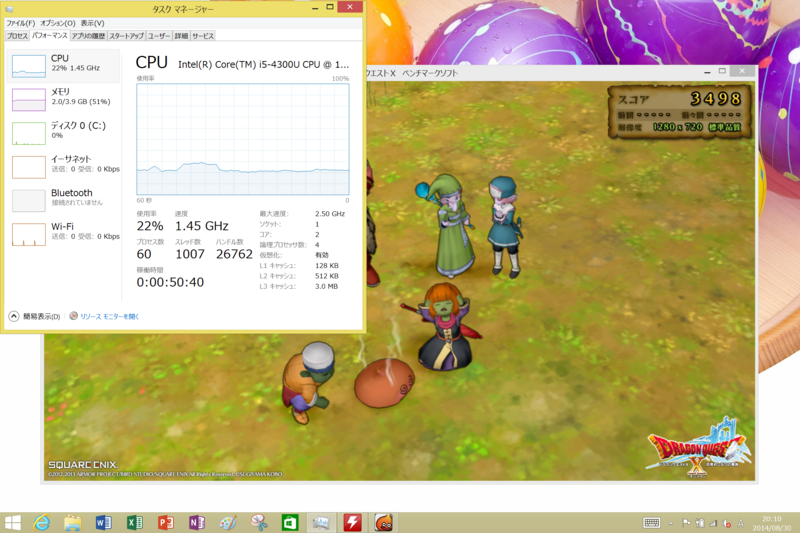Click Task Manager title bar icon

tap(10, 9)
